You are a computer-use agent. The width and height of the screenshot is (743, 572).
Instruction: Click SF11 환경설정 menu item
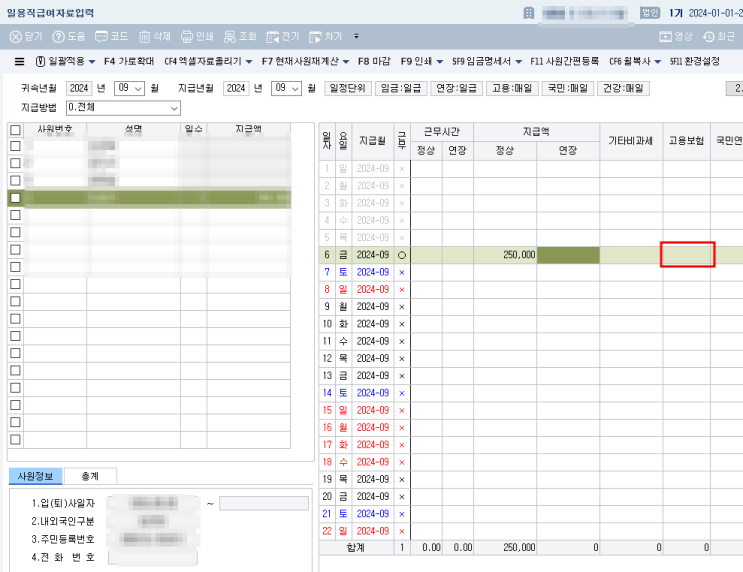695,61
